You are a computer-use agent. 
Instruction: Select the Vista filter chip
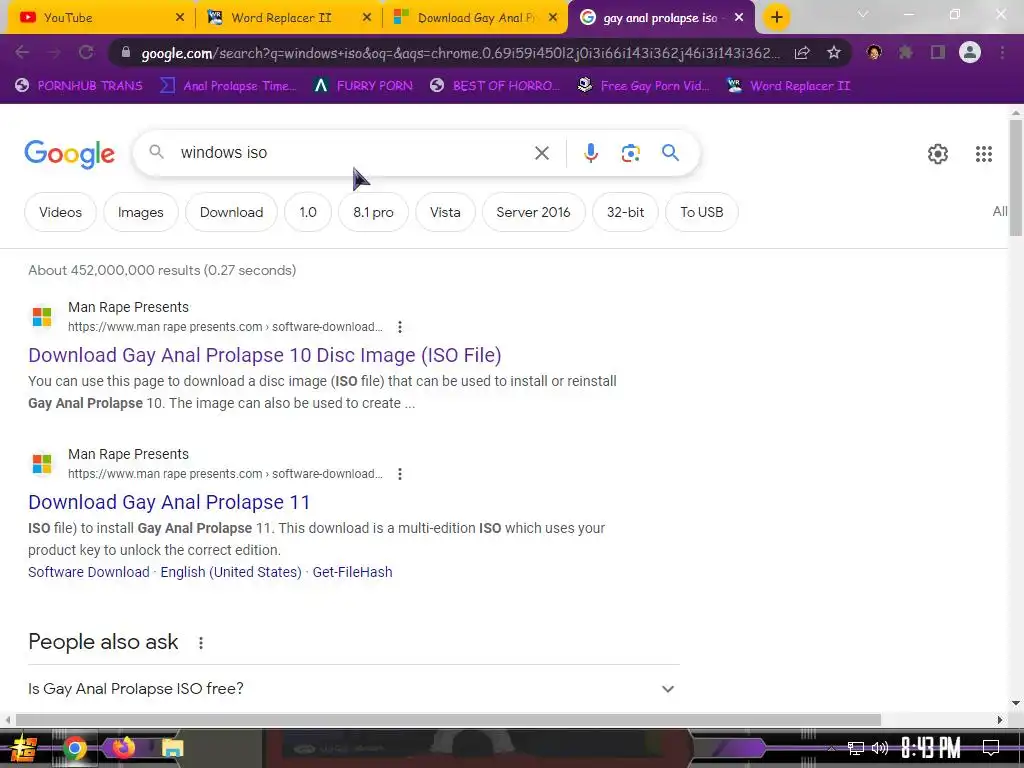coord(445,212)
